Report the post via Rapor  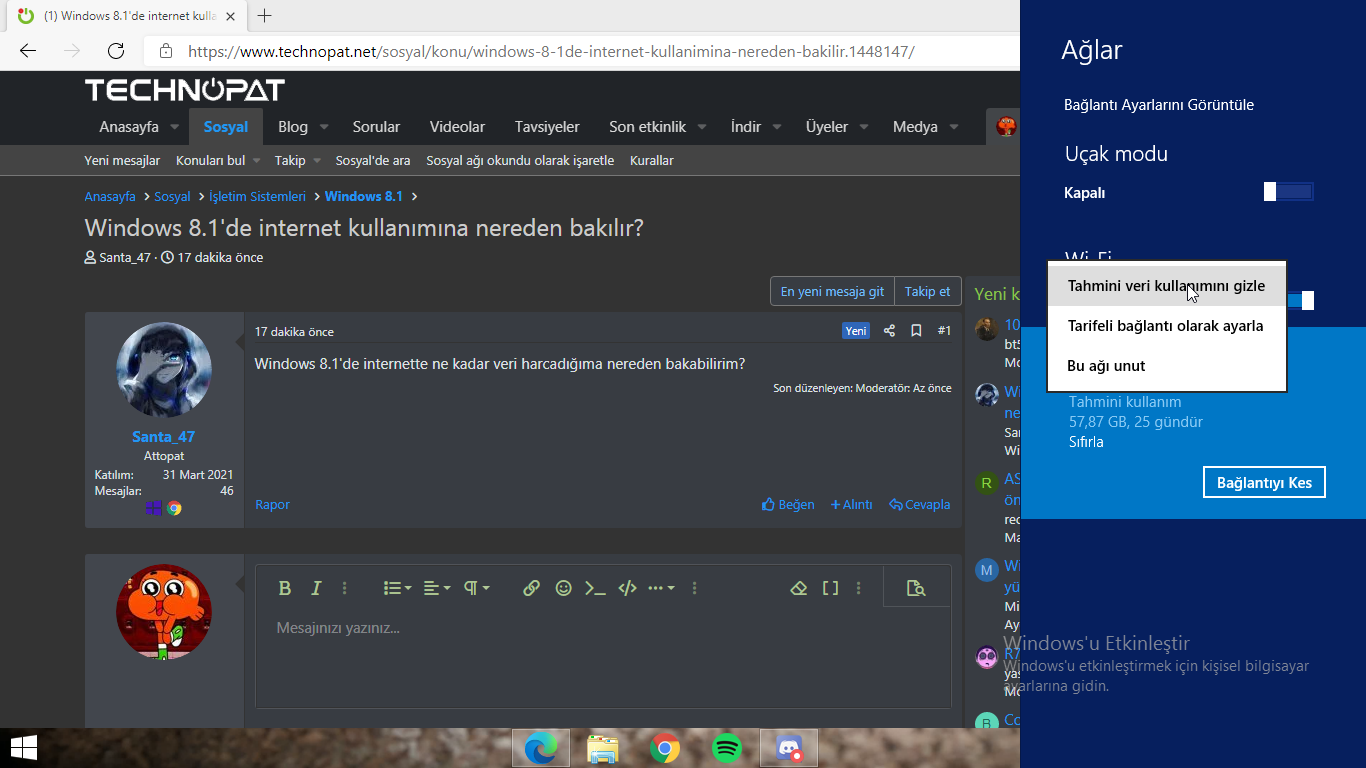[x=272, y=505]
